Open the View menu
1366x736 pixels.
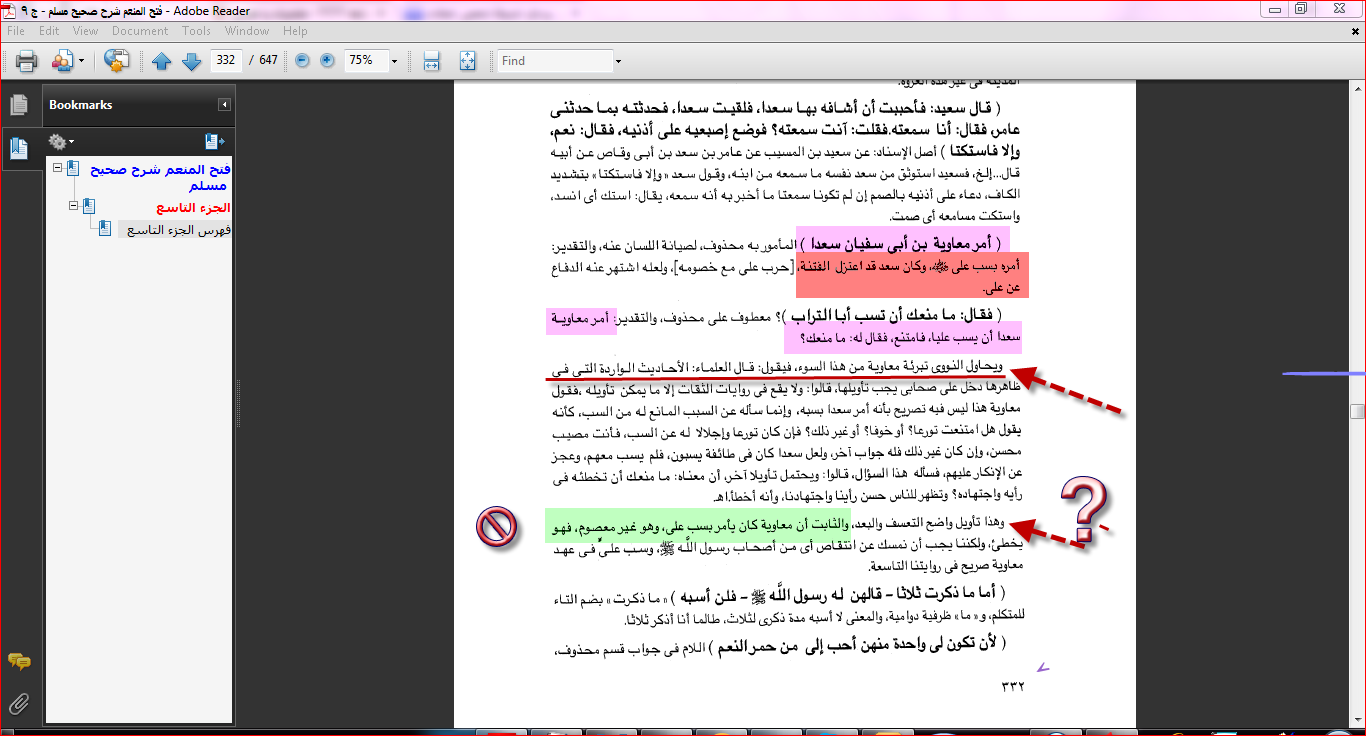pyautogui.click(x=85, y=31)
